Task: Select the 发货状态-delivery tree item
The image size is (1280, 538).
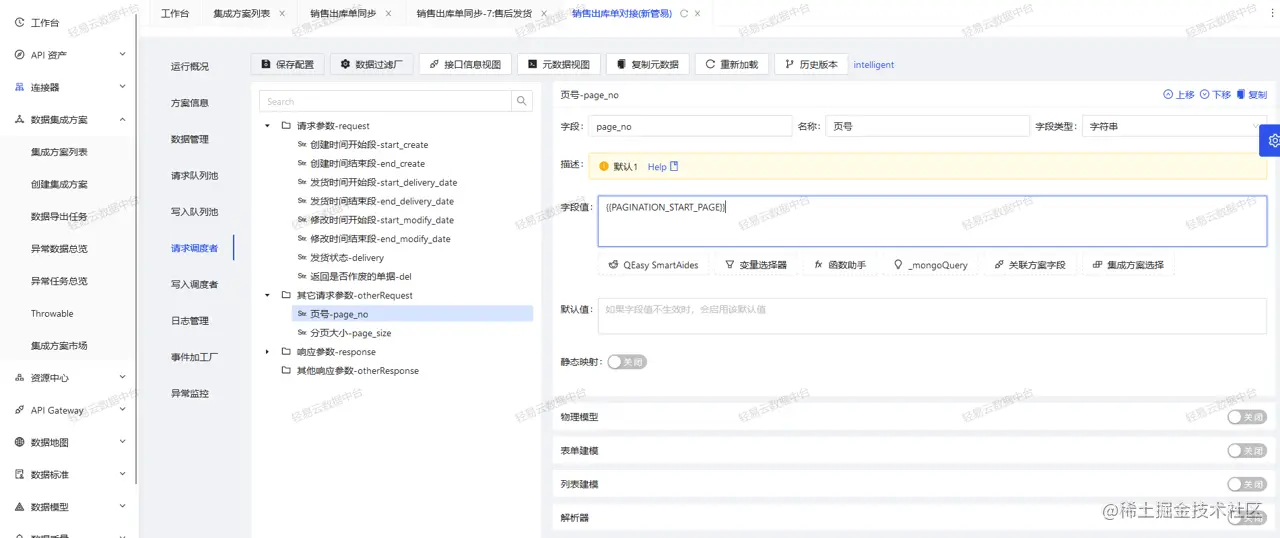Action: pyautogui.click(x=347, y=258)
